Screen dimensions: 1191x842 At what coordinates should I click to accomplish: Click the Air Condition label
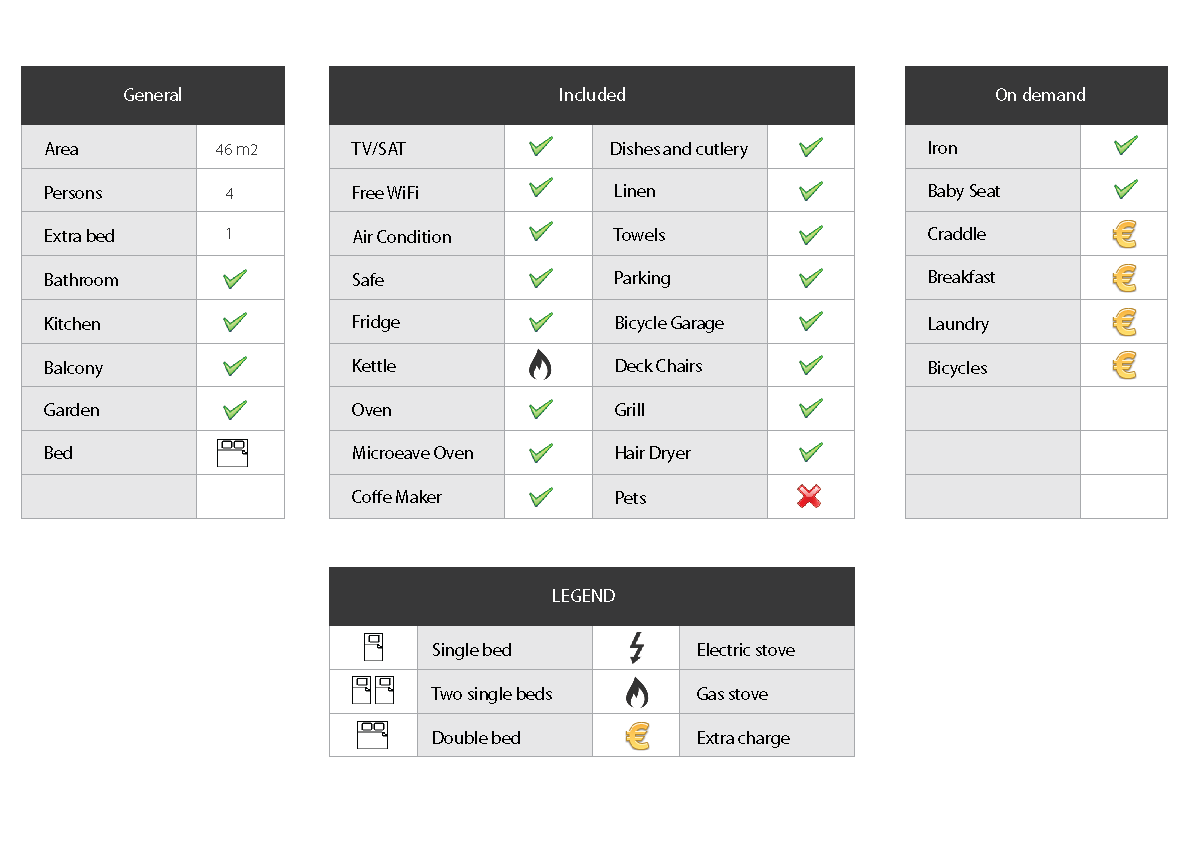pyautogui.click(x=402, y=237)
